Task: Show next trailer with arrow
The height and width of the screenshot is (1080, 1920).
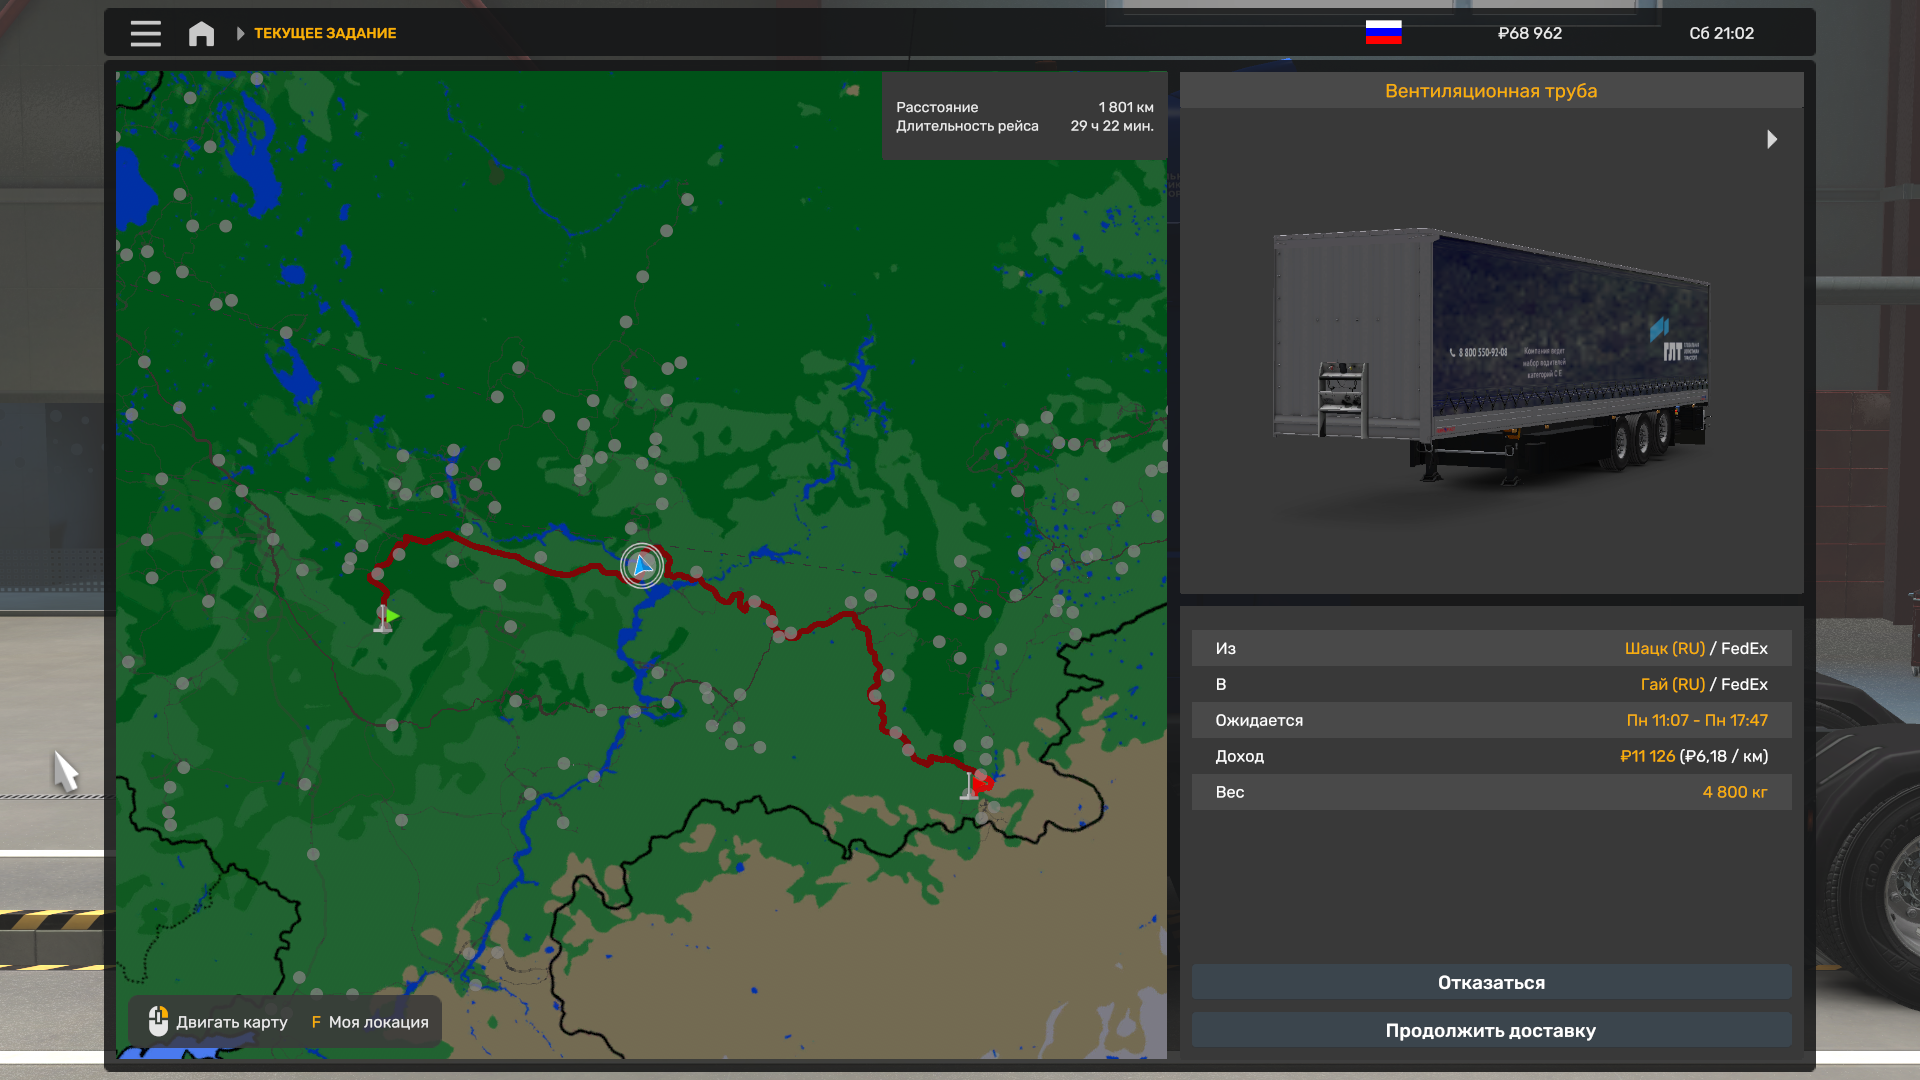Action: point(1772,139)
